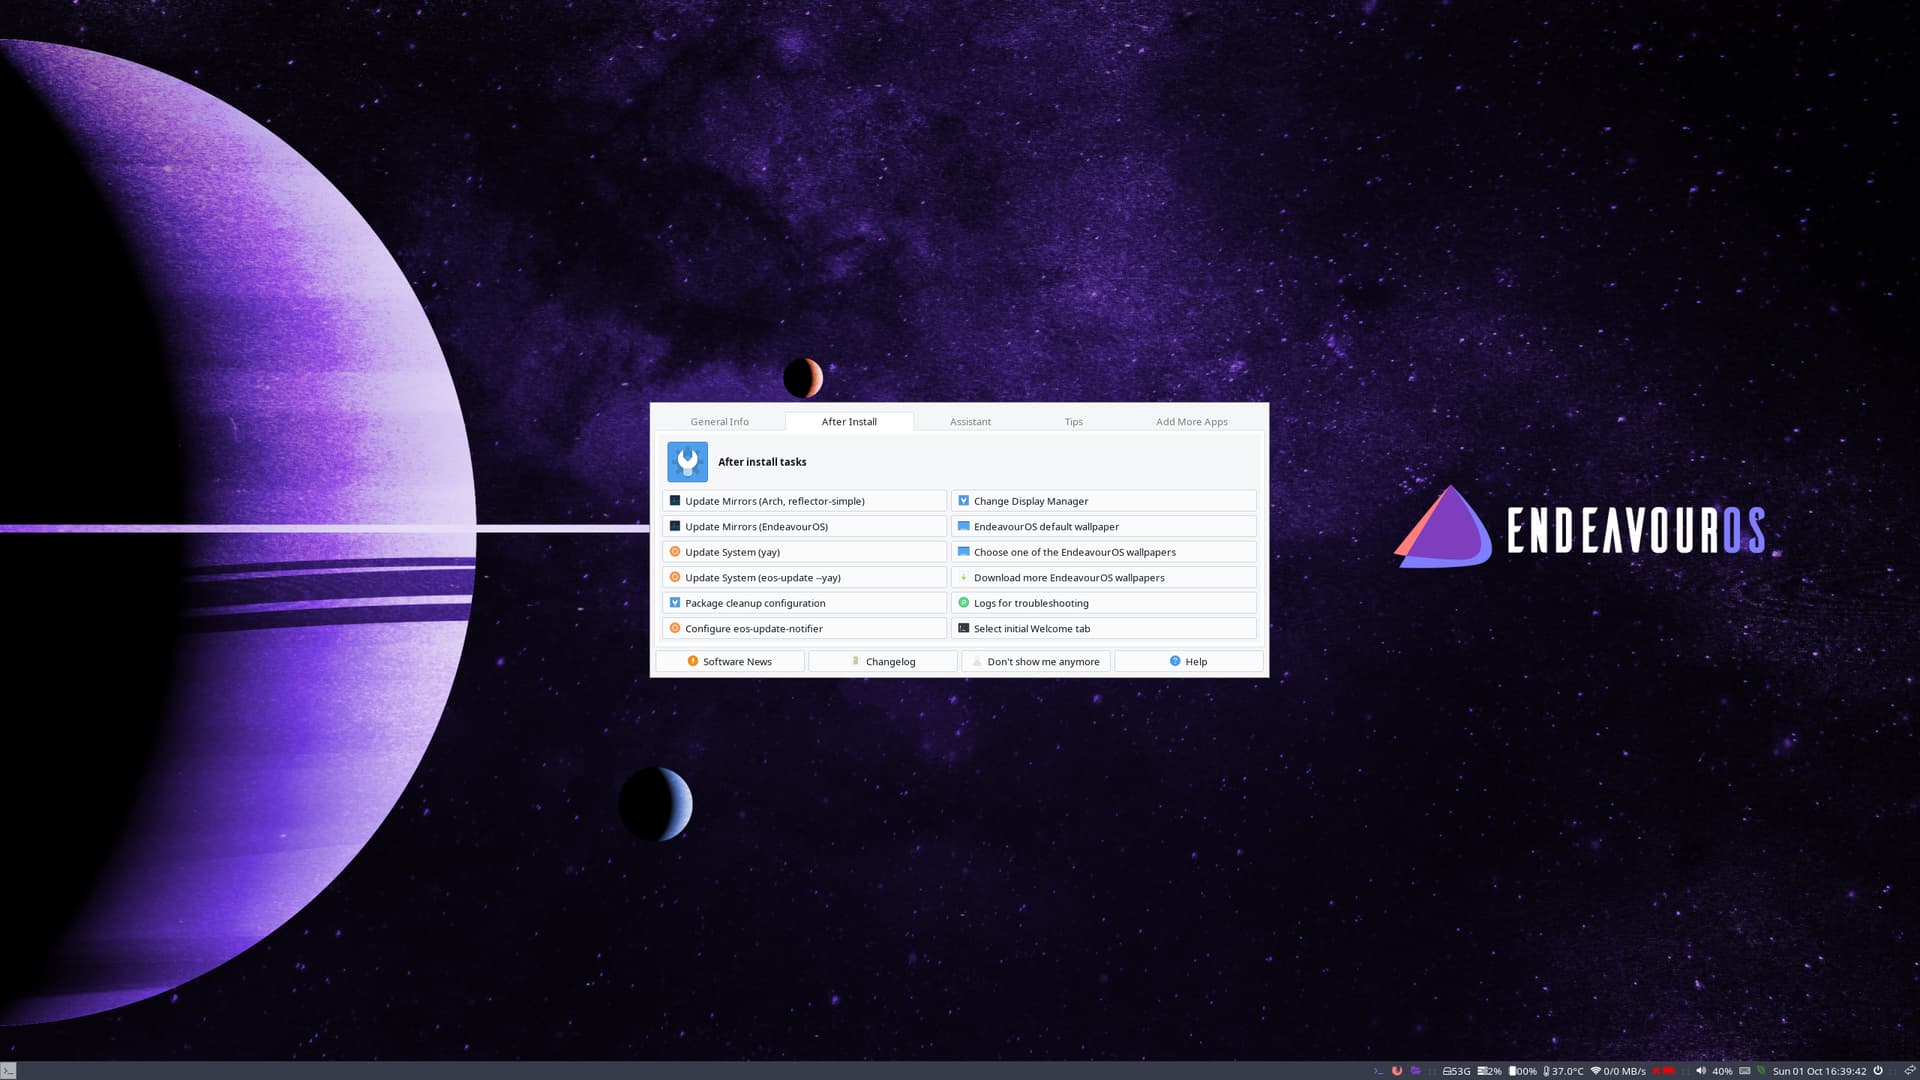
Task: Click the power button icon in the panel
Action: (x=1878, y=1071)
